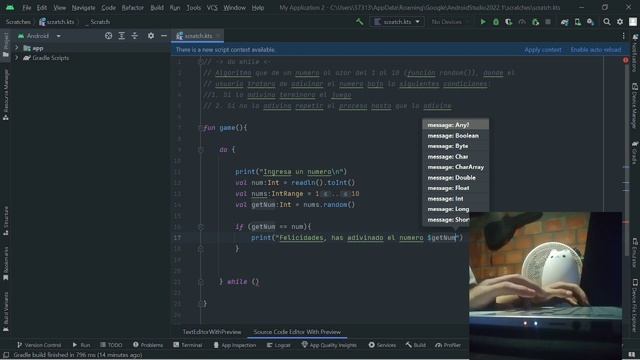
Task: Click the Stop square button
Action: click(x=548, y=22)
